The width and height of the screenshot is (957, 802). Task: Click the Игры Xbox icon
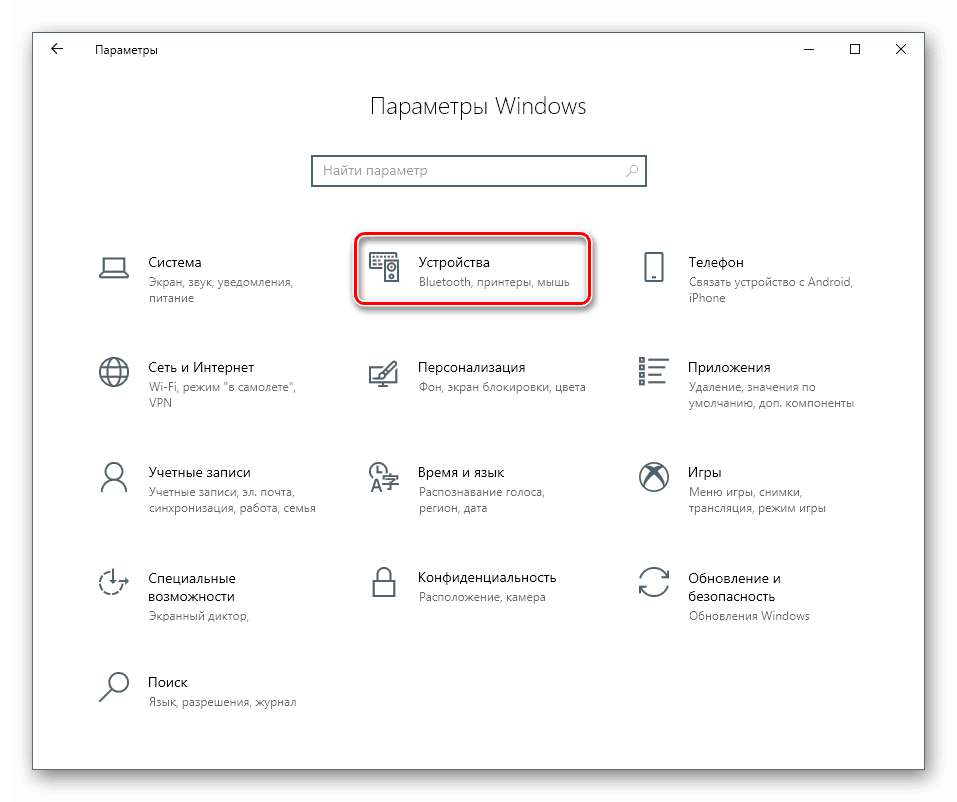[654, 477]
